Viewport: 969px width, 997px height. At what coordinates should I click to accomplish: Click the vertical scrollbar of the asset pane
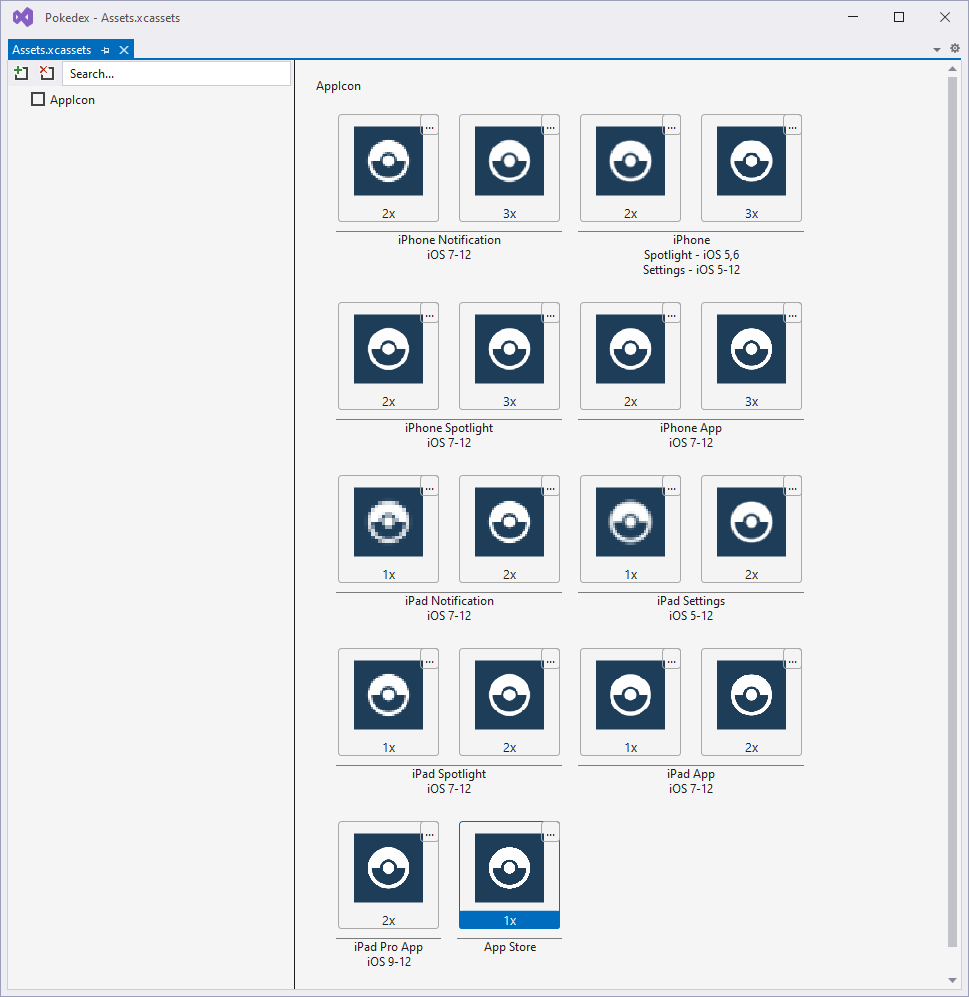[952, 500]
